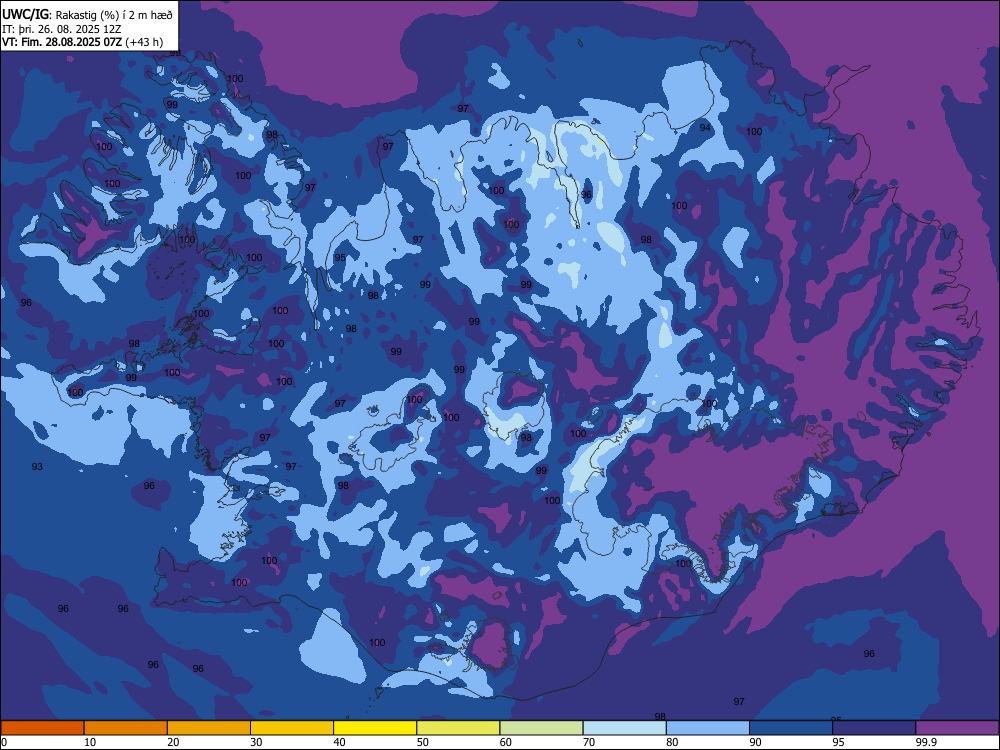The height and width of the screenshot is (750, 1000).
Task: Select the initial time line "IT: þri. 26. 08. 2025 12Z"
Action: tap(64, 28)
